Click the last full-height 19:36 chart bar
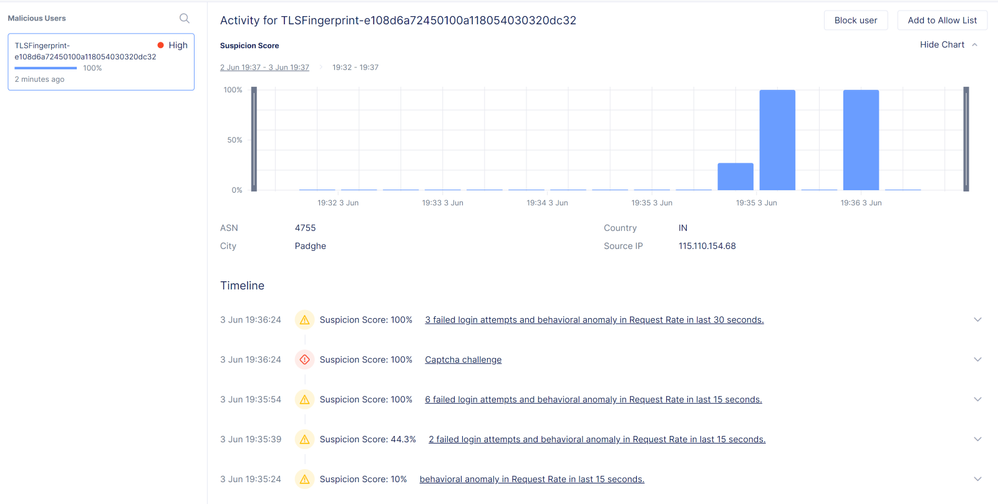The width and height of the screenshot is (998, 504). pyautogui.click(x=861, y=140)
